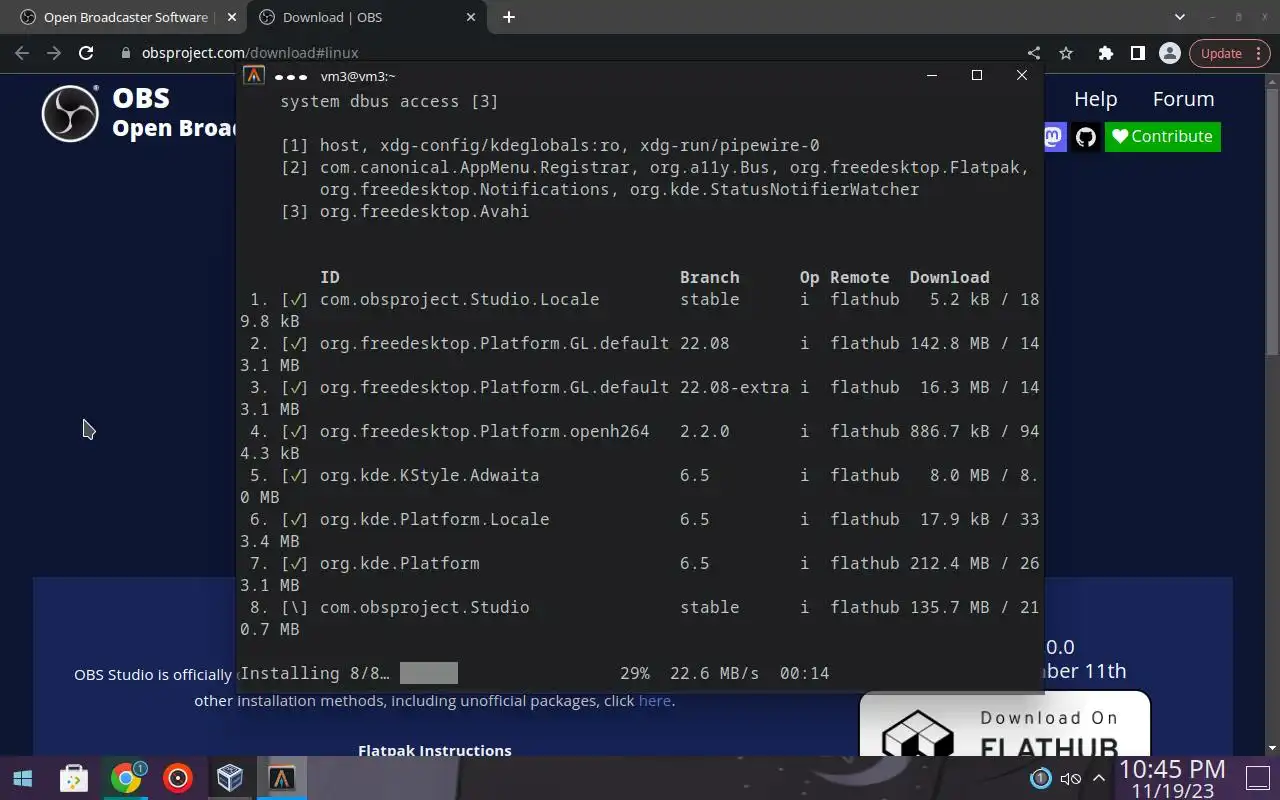Open the Chrome profile avatar
This screenshot has height=800, width=1280.
(x=1169, y=53)
